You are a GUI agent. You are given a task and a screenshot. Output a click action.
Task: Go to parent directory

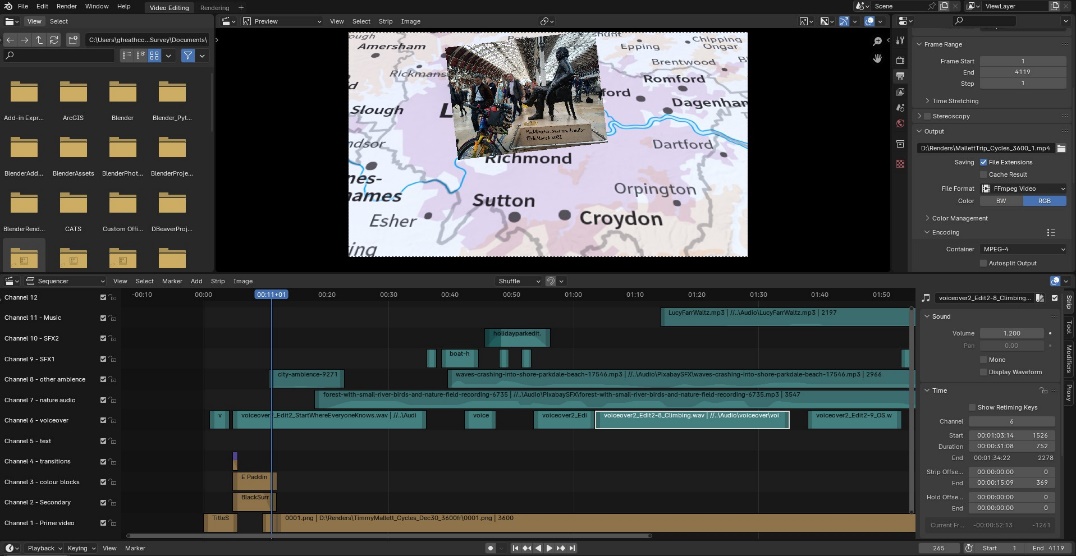pyautogui.click(x=39, y=40)
